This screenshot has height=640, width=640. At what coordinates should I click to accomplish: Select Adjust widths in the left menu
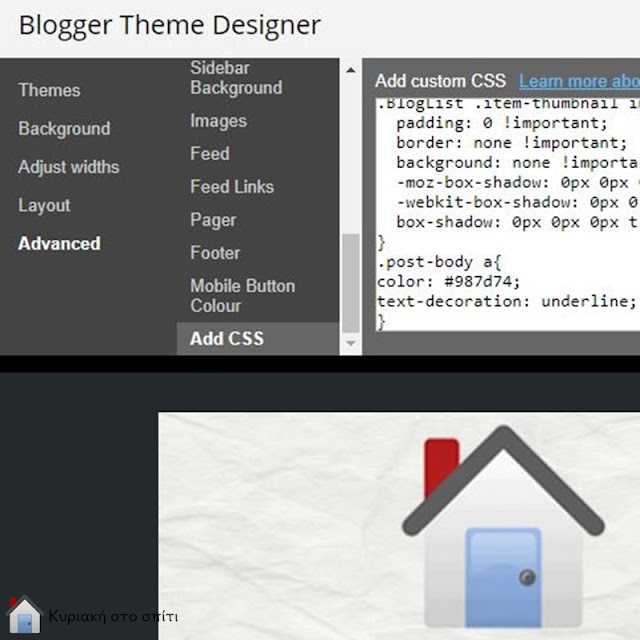click(x=69, y=167)
